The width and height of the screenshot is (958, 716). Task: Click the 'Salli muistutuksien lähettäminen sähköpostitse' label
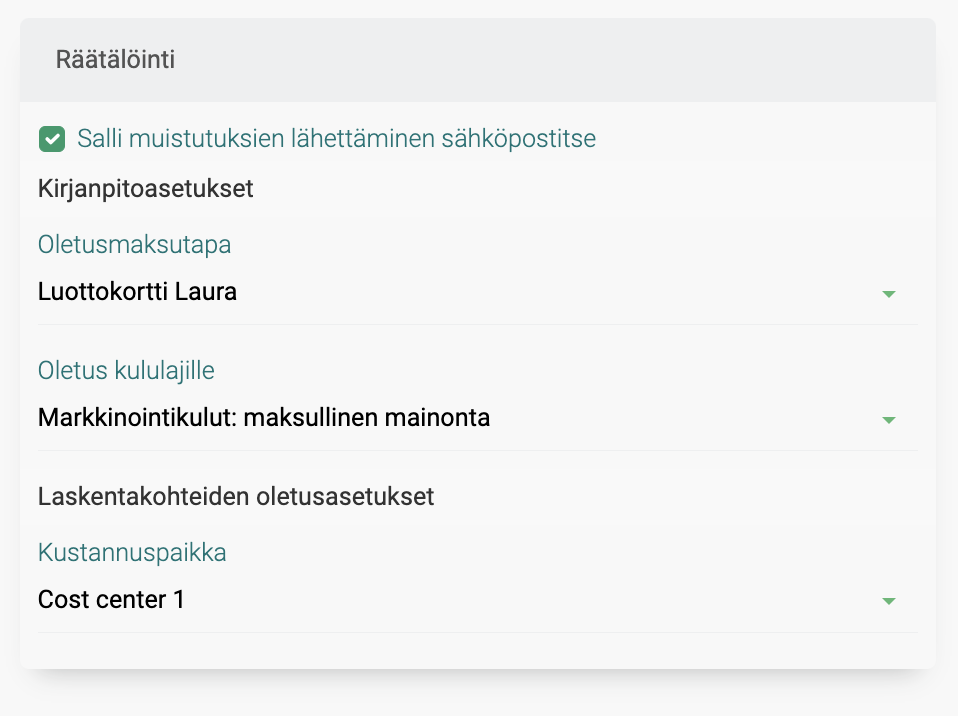[x=336, y=139]
